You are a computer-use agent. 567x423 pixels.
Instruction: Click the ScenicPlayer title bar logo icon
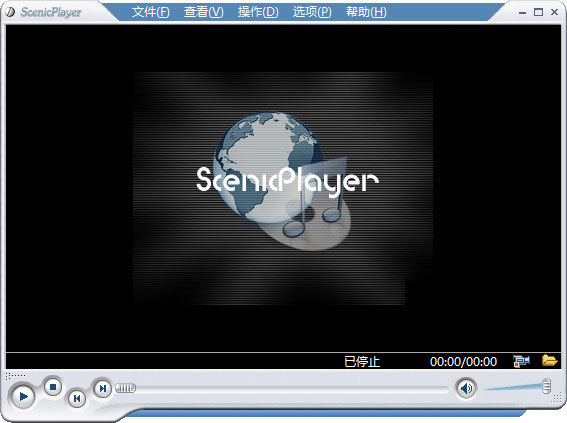[10, 12]
